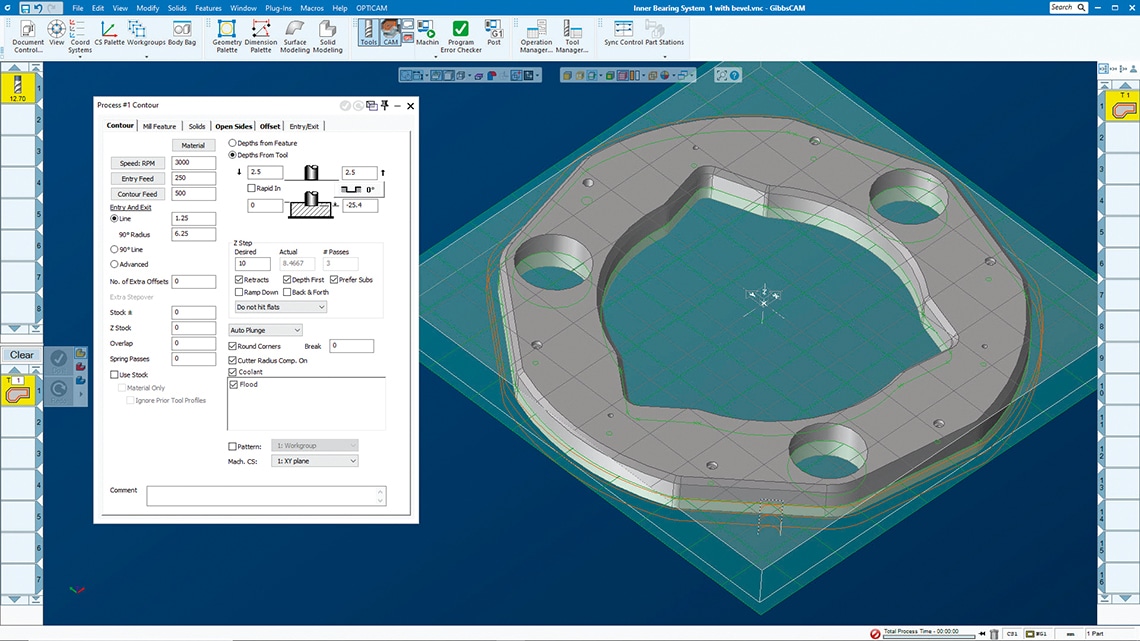Open the Geometry Palette

coord(227,30)
